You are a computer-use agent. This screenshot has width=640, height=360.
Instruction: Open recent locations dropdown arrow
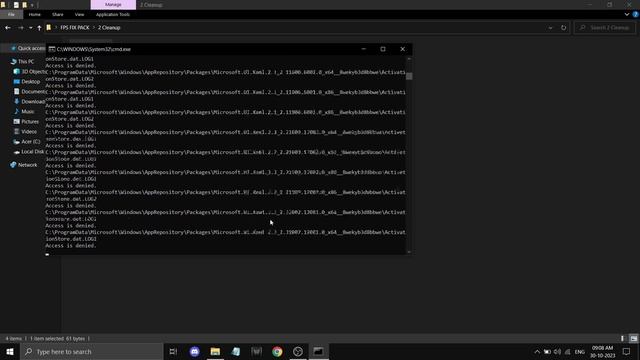[x=31, y=28]
